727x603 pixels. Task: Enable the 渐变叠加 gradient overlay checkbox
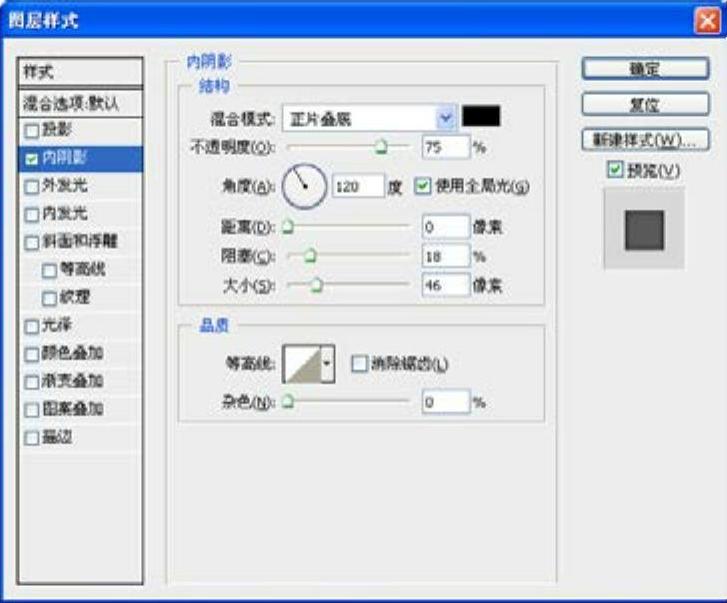pos(32,382)
